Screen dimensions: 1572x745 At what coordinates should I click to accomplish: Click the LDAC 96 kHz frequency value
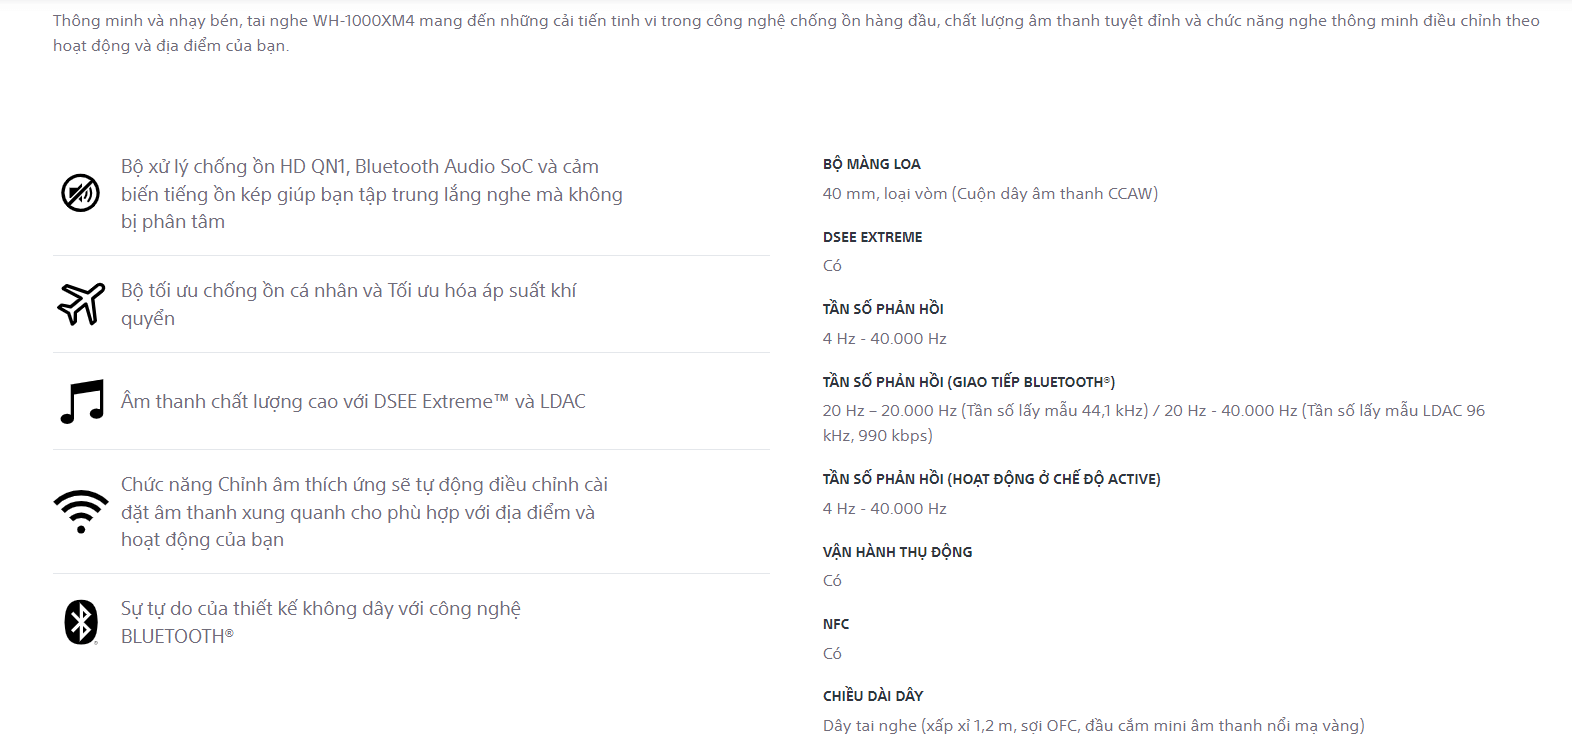tap(1153, 423)
